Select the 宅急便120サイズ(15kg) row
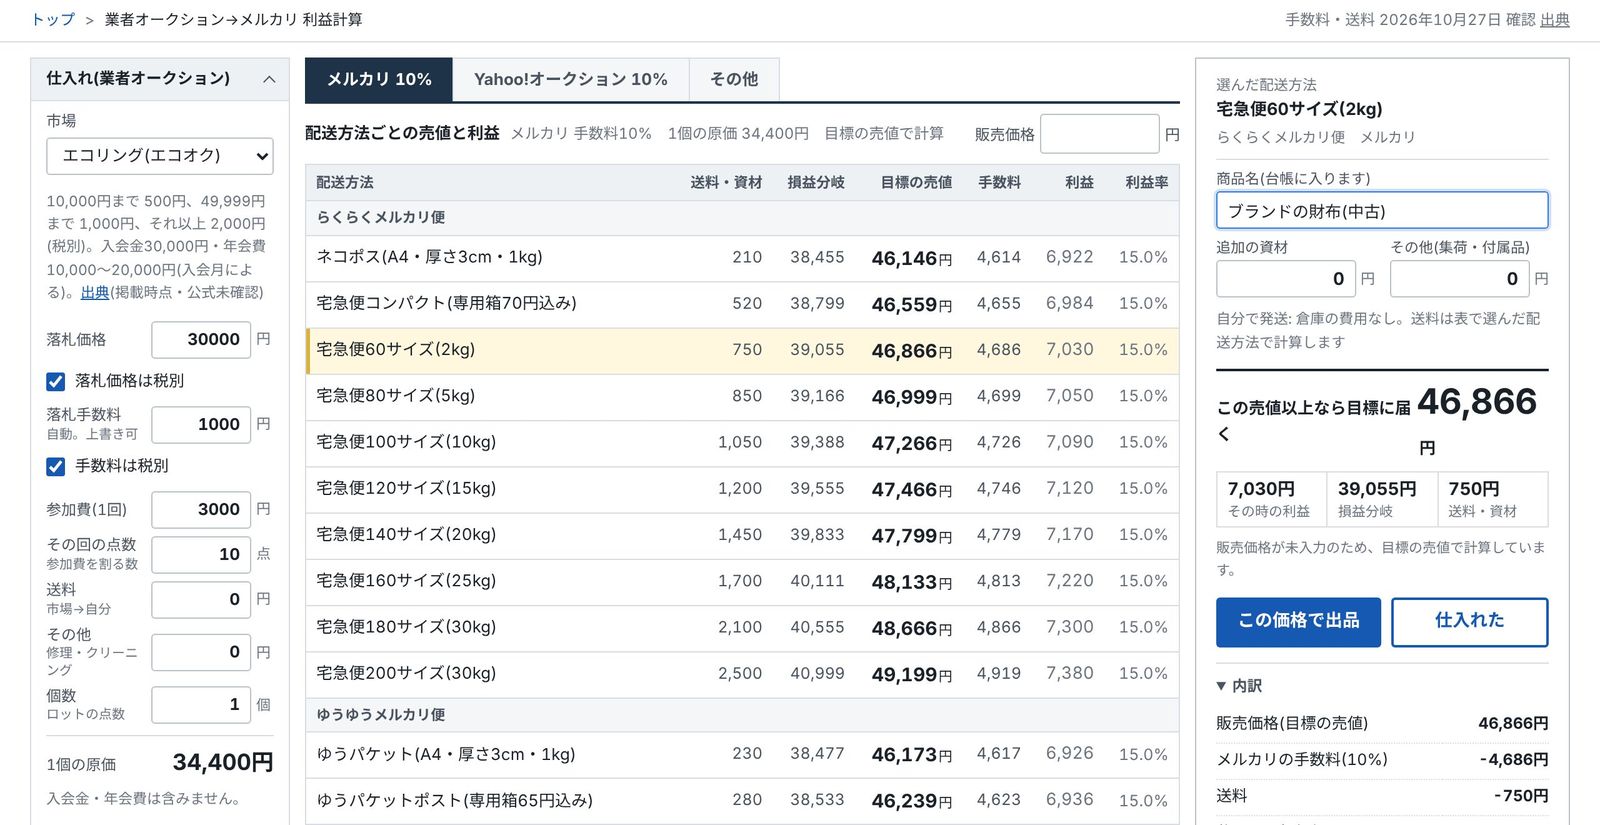1600x825 pixels. 742,490
